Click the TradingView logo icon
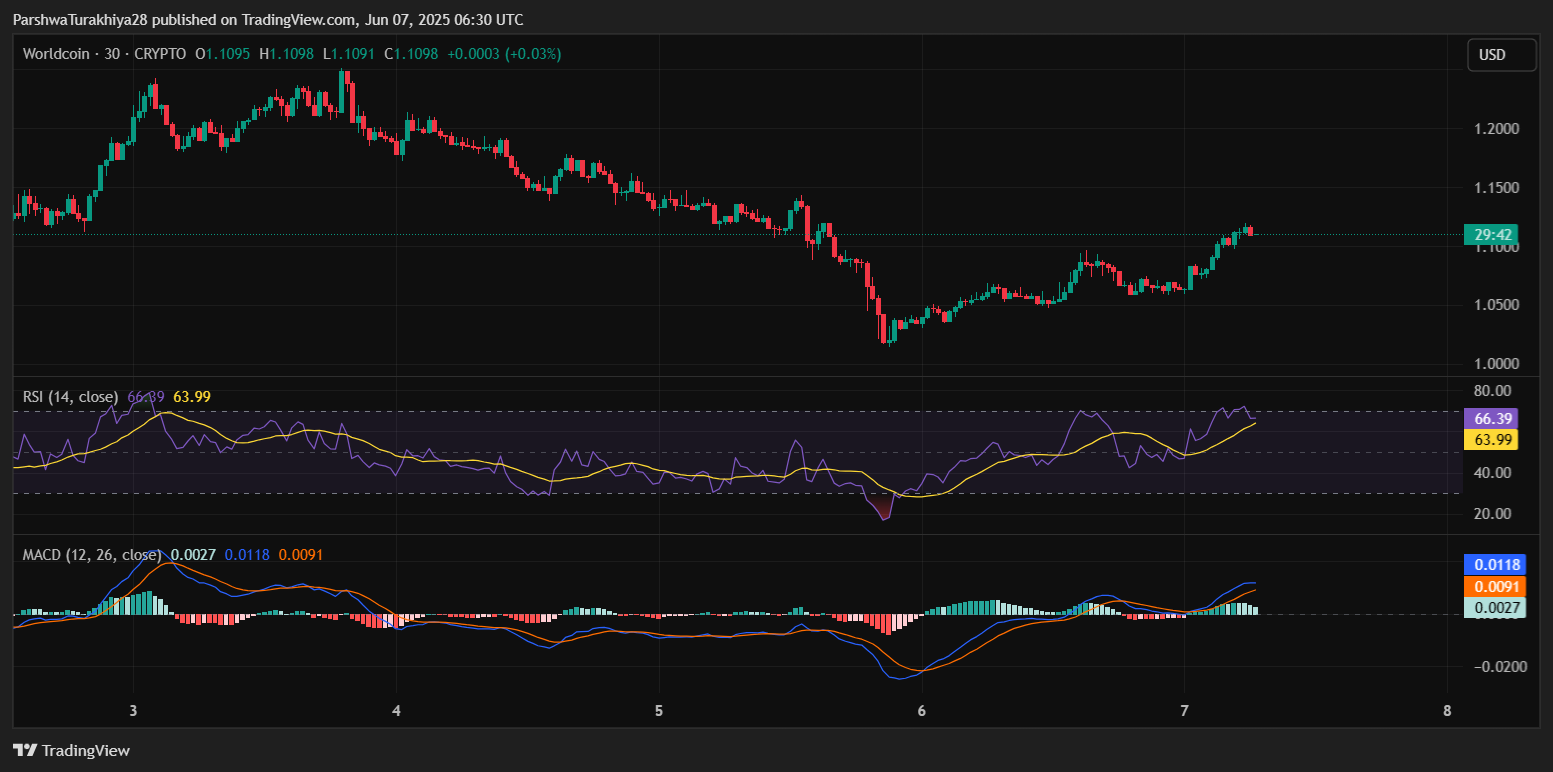 click(x=25, y=750)
